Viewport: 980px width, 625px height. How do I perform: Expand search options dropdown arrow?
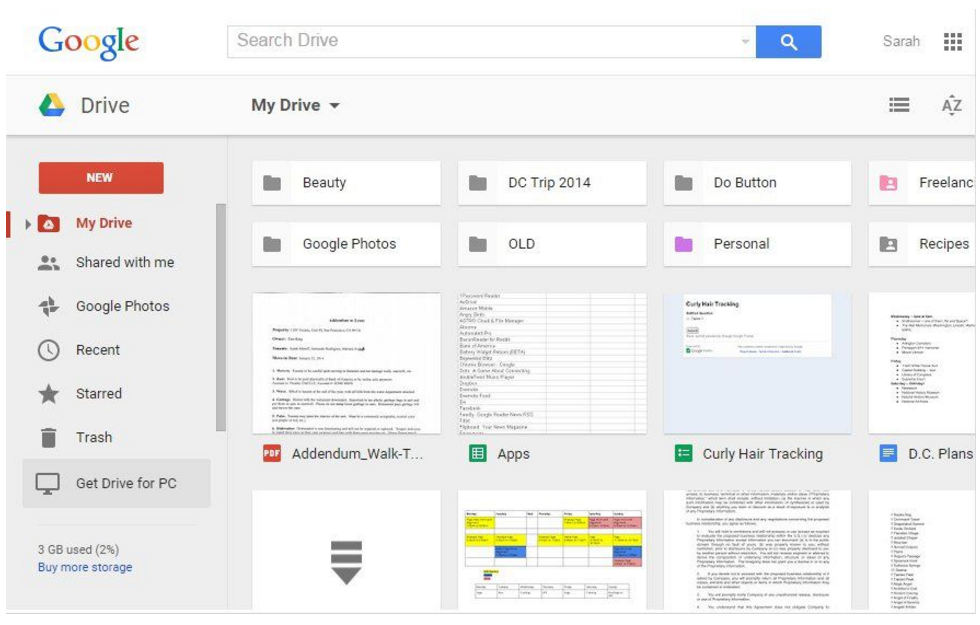tap(745, 42)
